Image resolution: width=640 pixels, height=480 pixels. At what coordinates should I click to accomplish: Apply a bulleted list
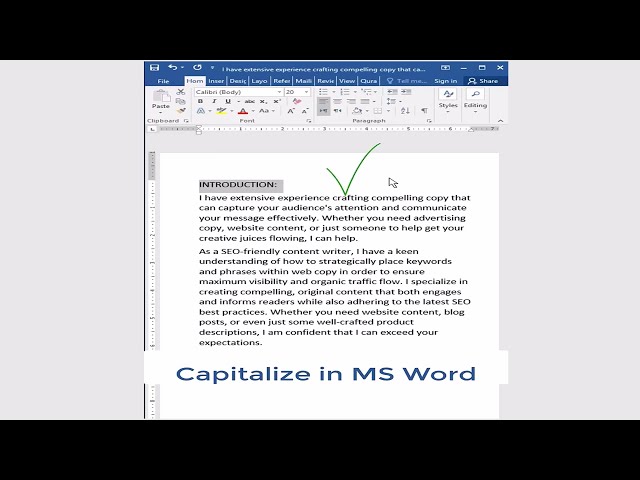point(323,92)
